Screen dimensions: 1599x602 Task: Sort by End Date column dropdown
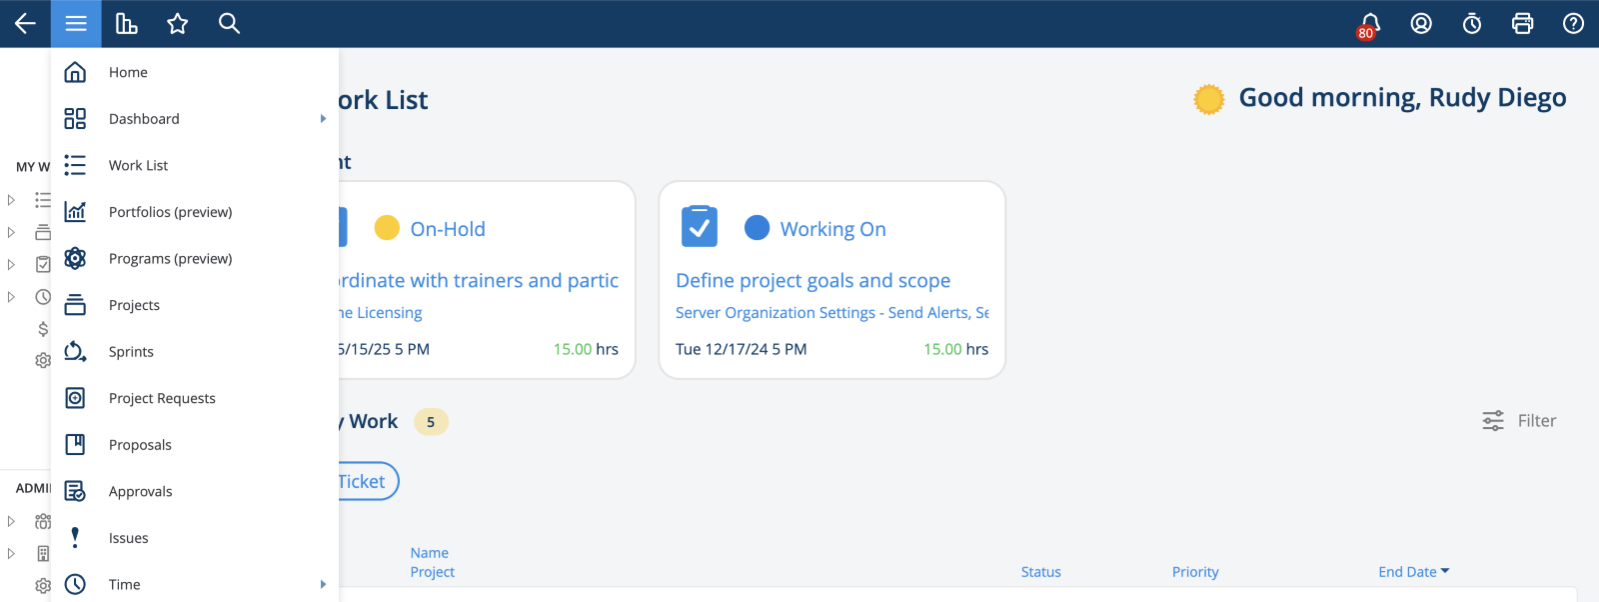pos(1413,572)
